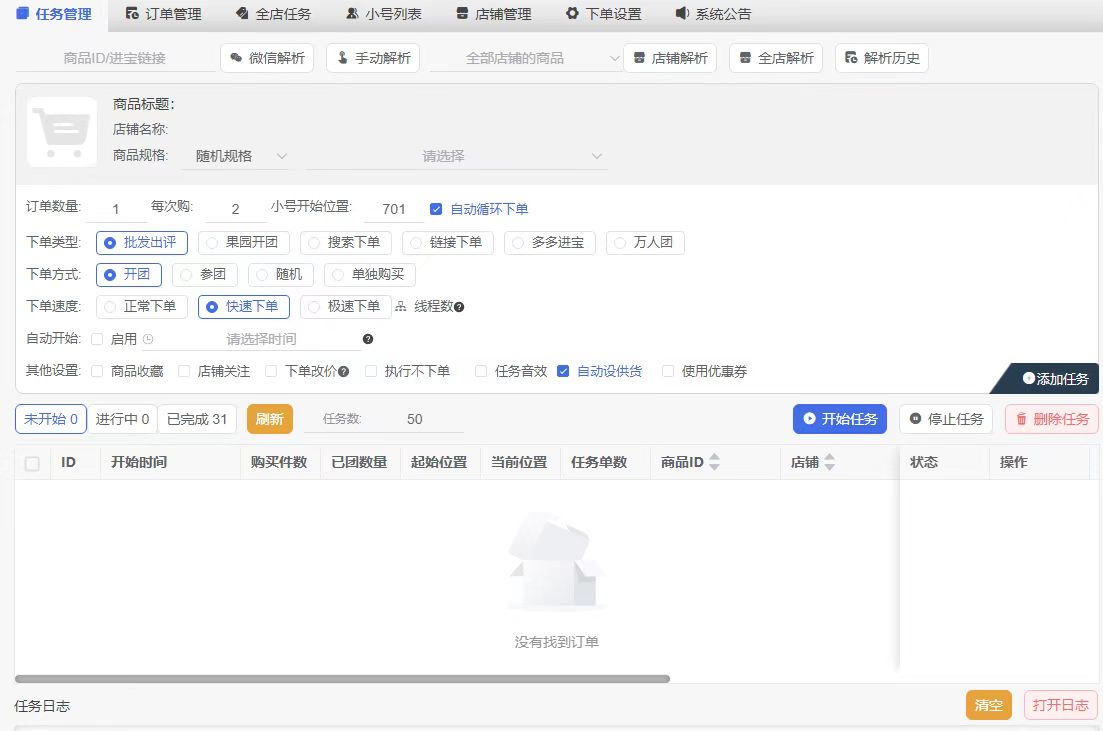Click the 任务数 input field
Image resolution: width=1103 pixels, height=731 pixels.
[414, 419]
